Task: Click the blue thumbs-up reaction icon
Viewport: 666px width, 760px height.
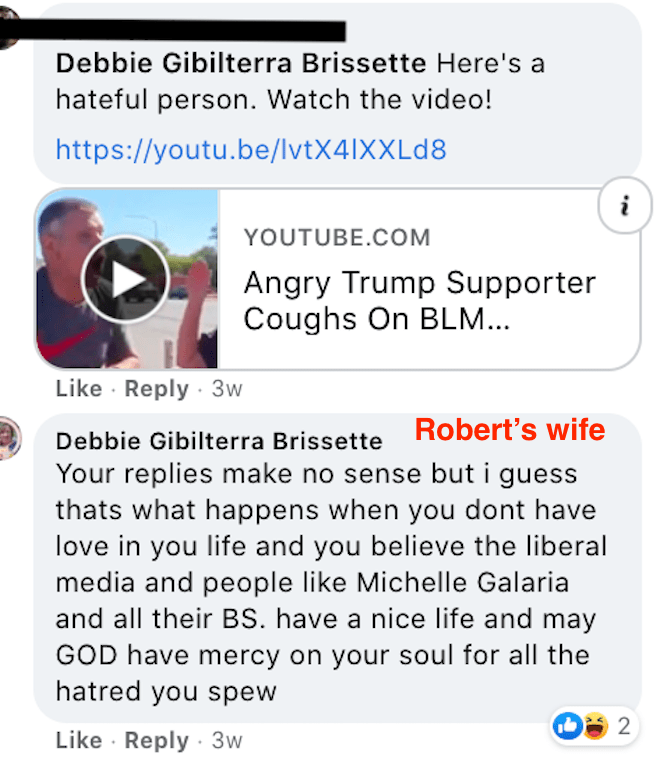Action: 566,726
